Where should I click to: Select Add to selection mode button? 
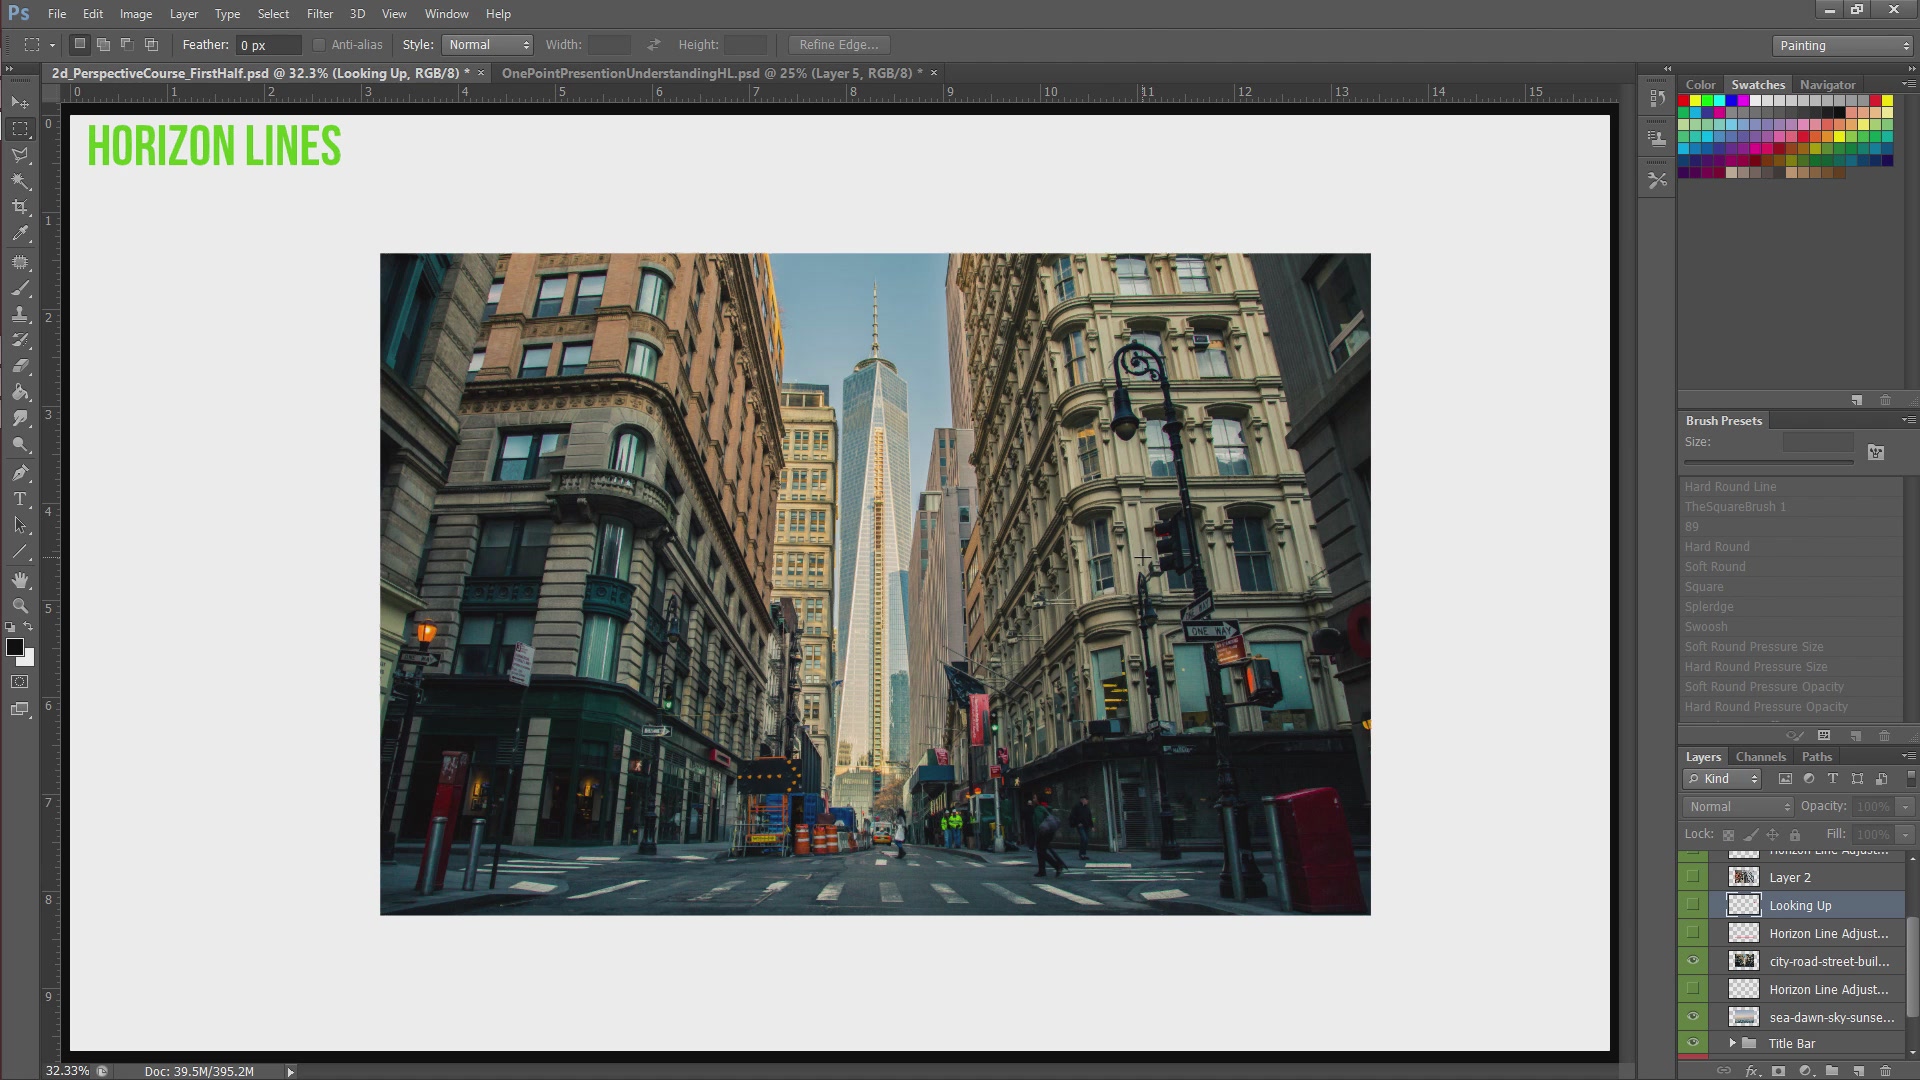(x=103, y=45)
